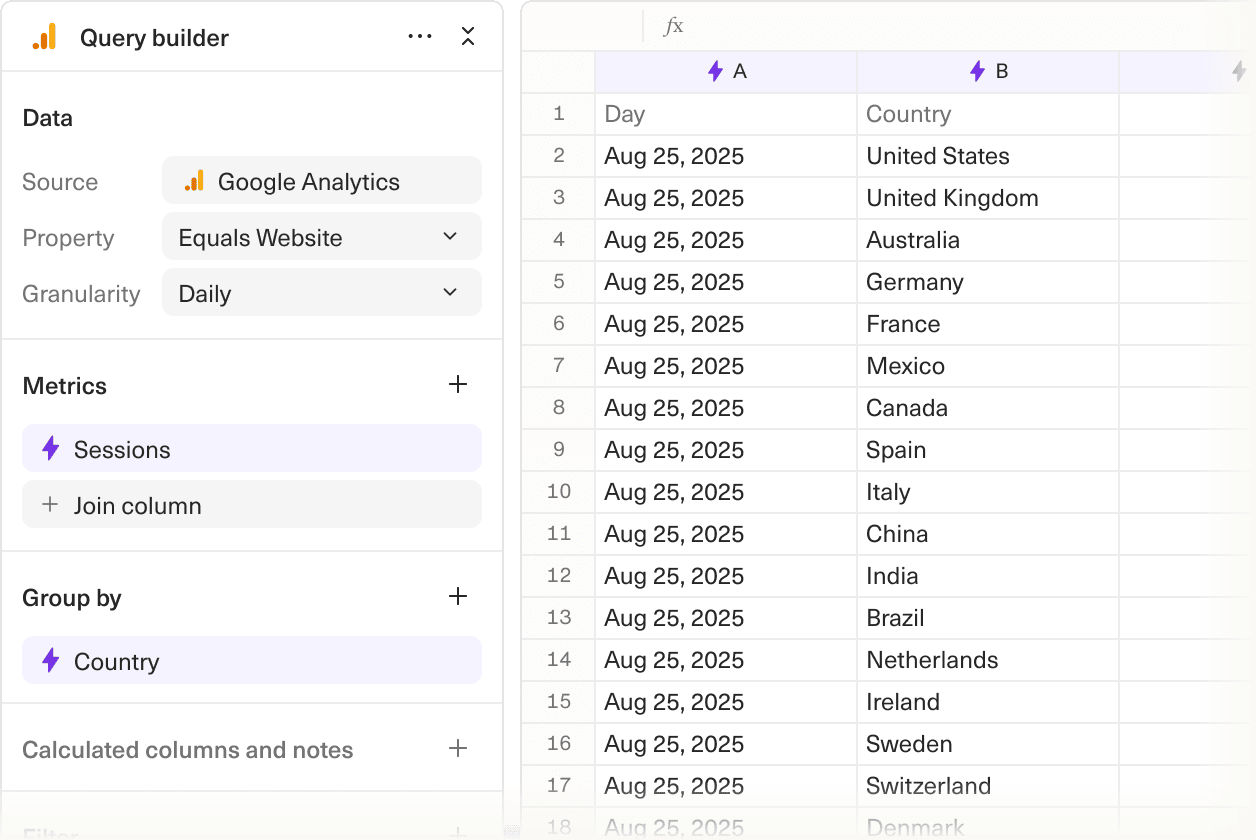Image resolution: width=1256 pixels, height=840 pixels.
Task: Select row 5 containing Germany
Action: [x=557, y=282]
